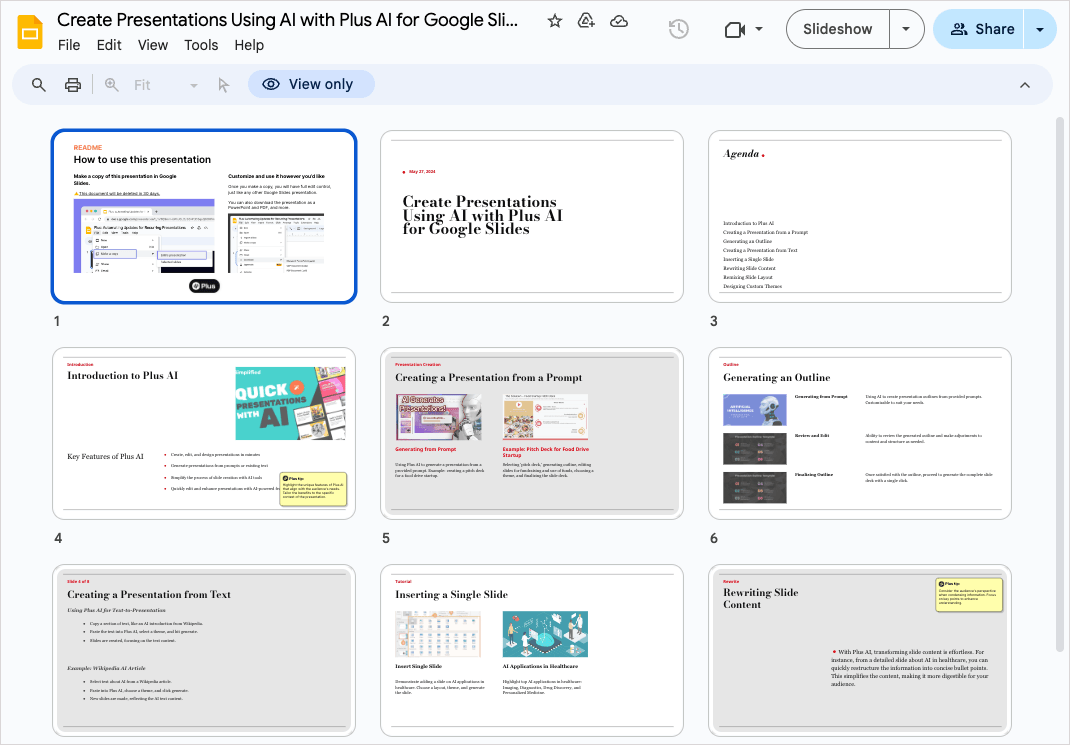Check cloud save status icon

[619, 21]
